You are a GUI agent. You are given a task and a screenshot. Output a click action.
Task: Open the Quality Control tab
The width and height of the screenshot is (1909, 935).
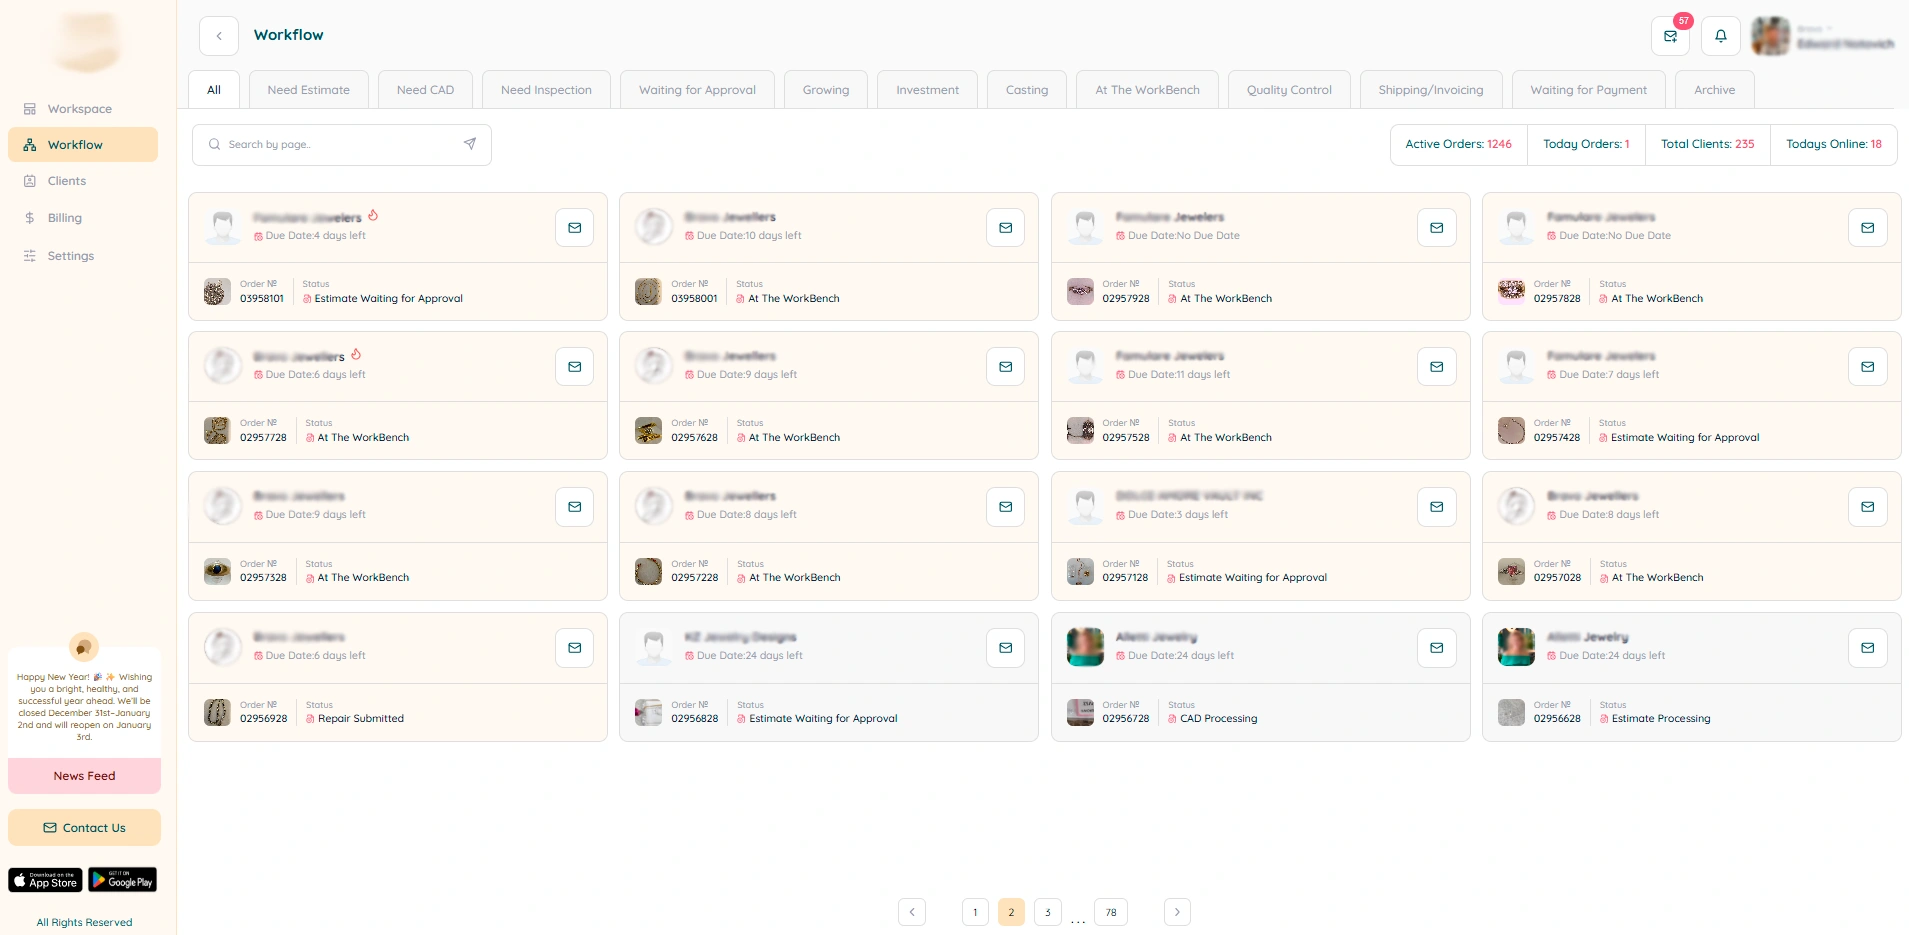[x=1289, y=90]
